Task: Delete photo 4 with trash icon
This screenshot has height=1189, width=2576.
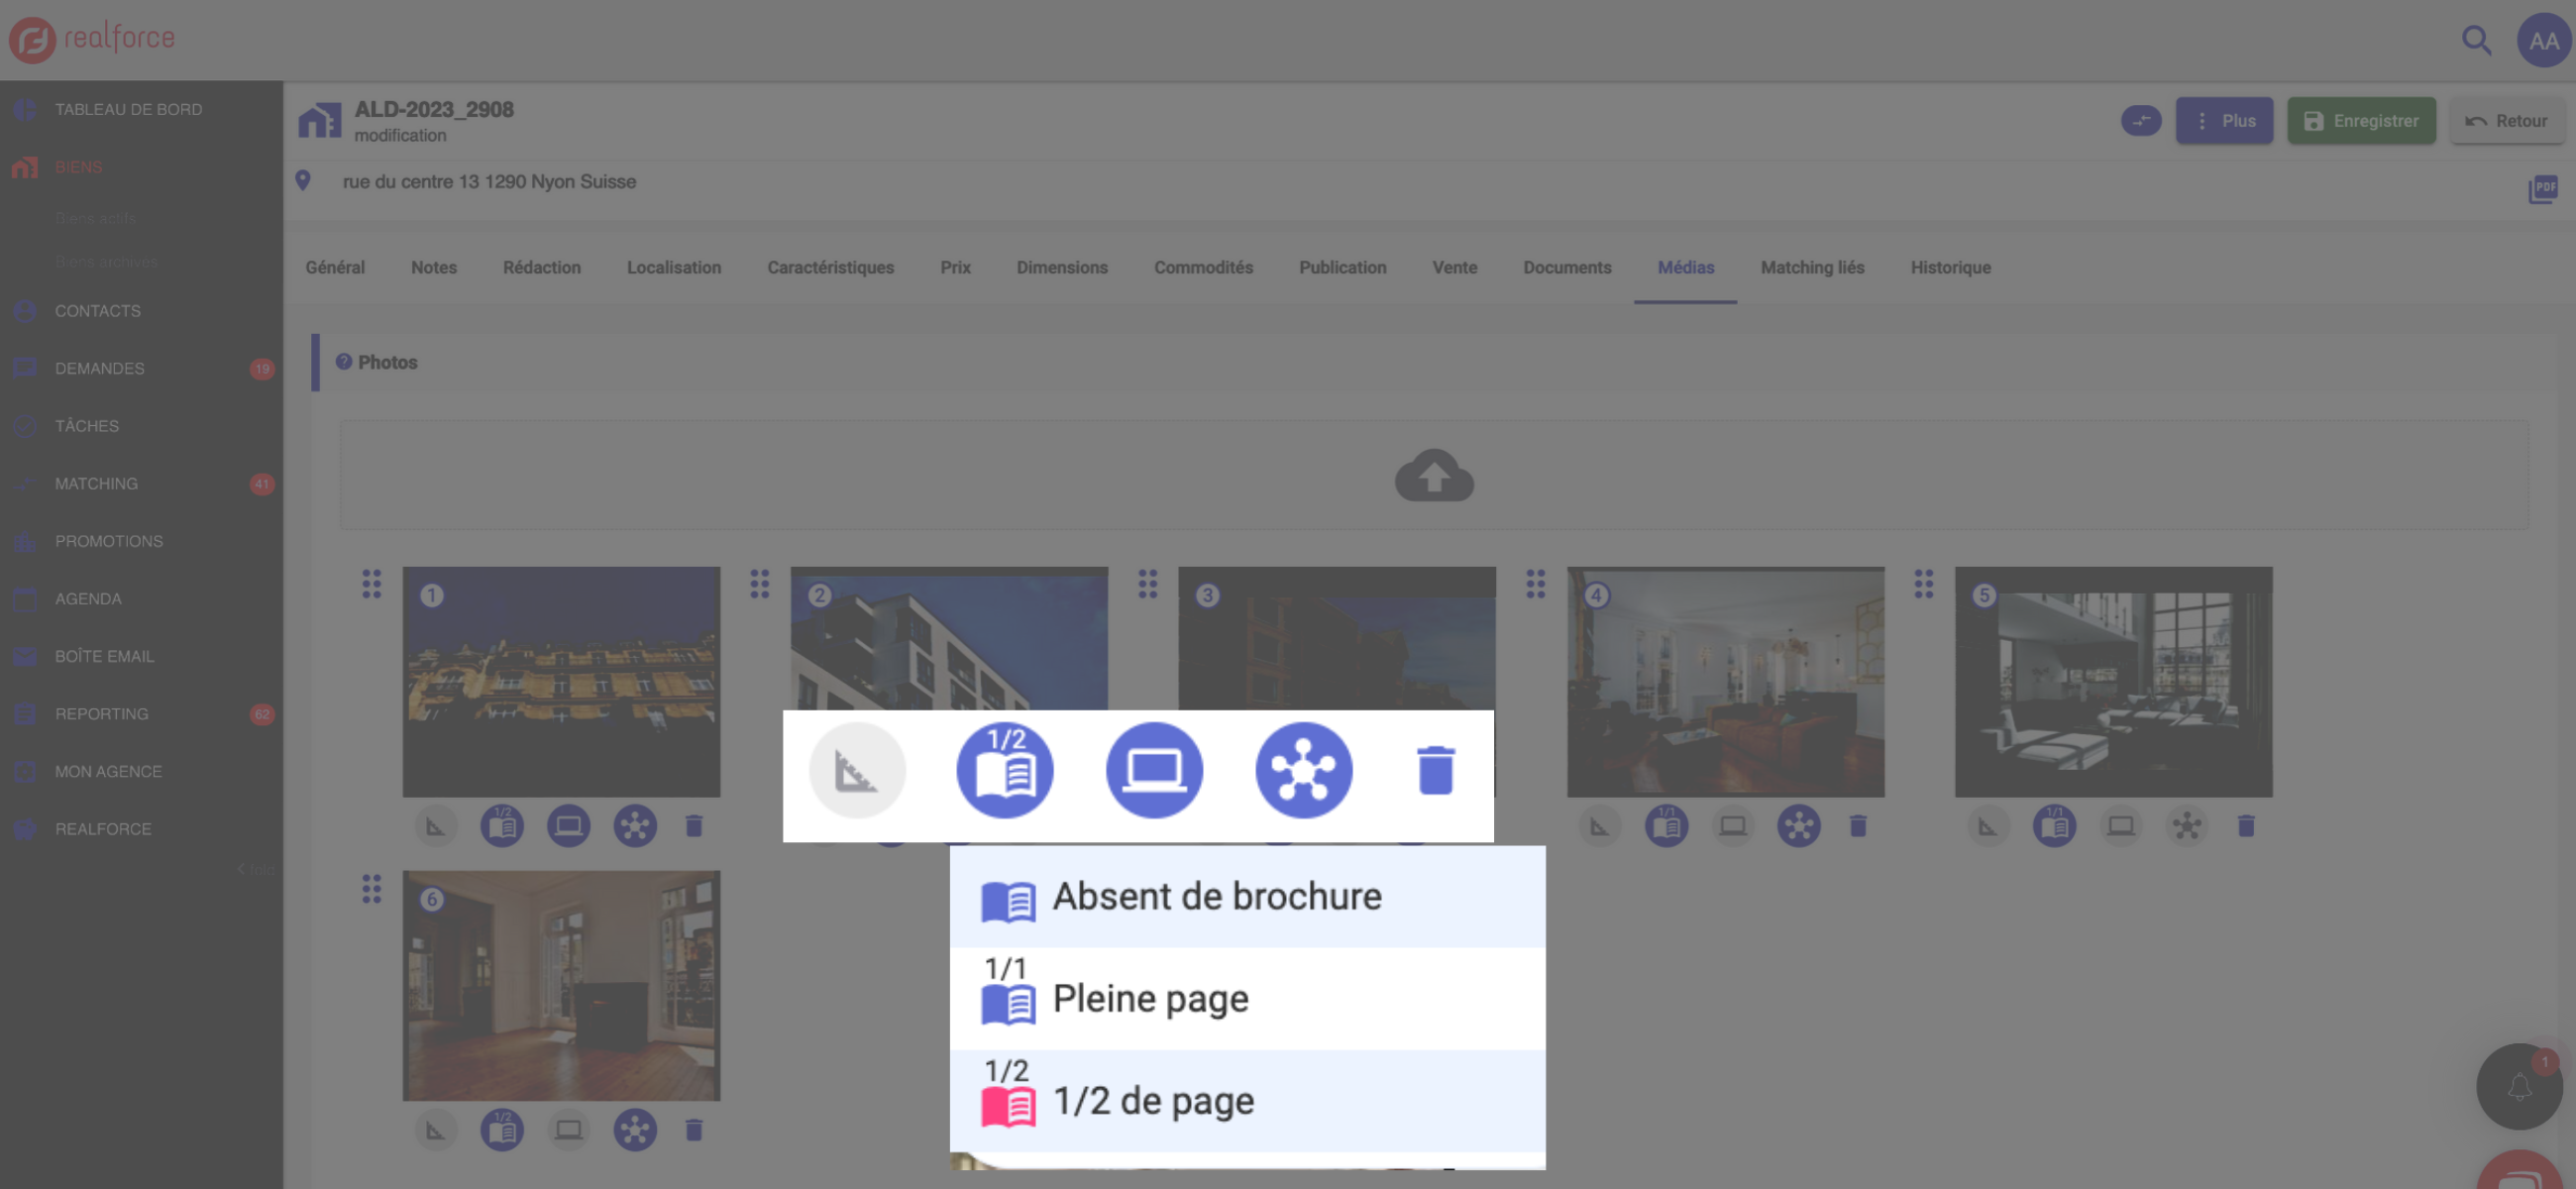Action: click(x=1858, y=826)
